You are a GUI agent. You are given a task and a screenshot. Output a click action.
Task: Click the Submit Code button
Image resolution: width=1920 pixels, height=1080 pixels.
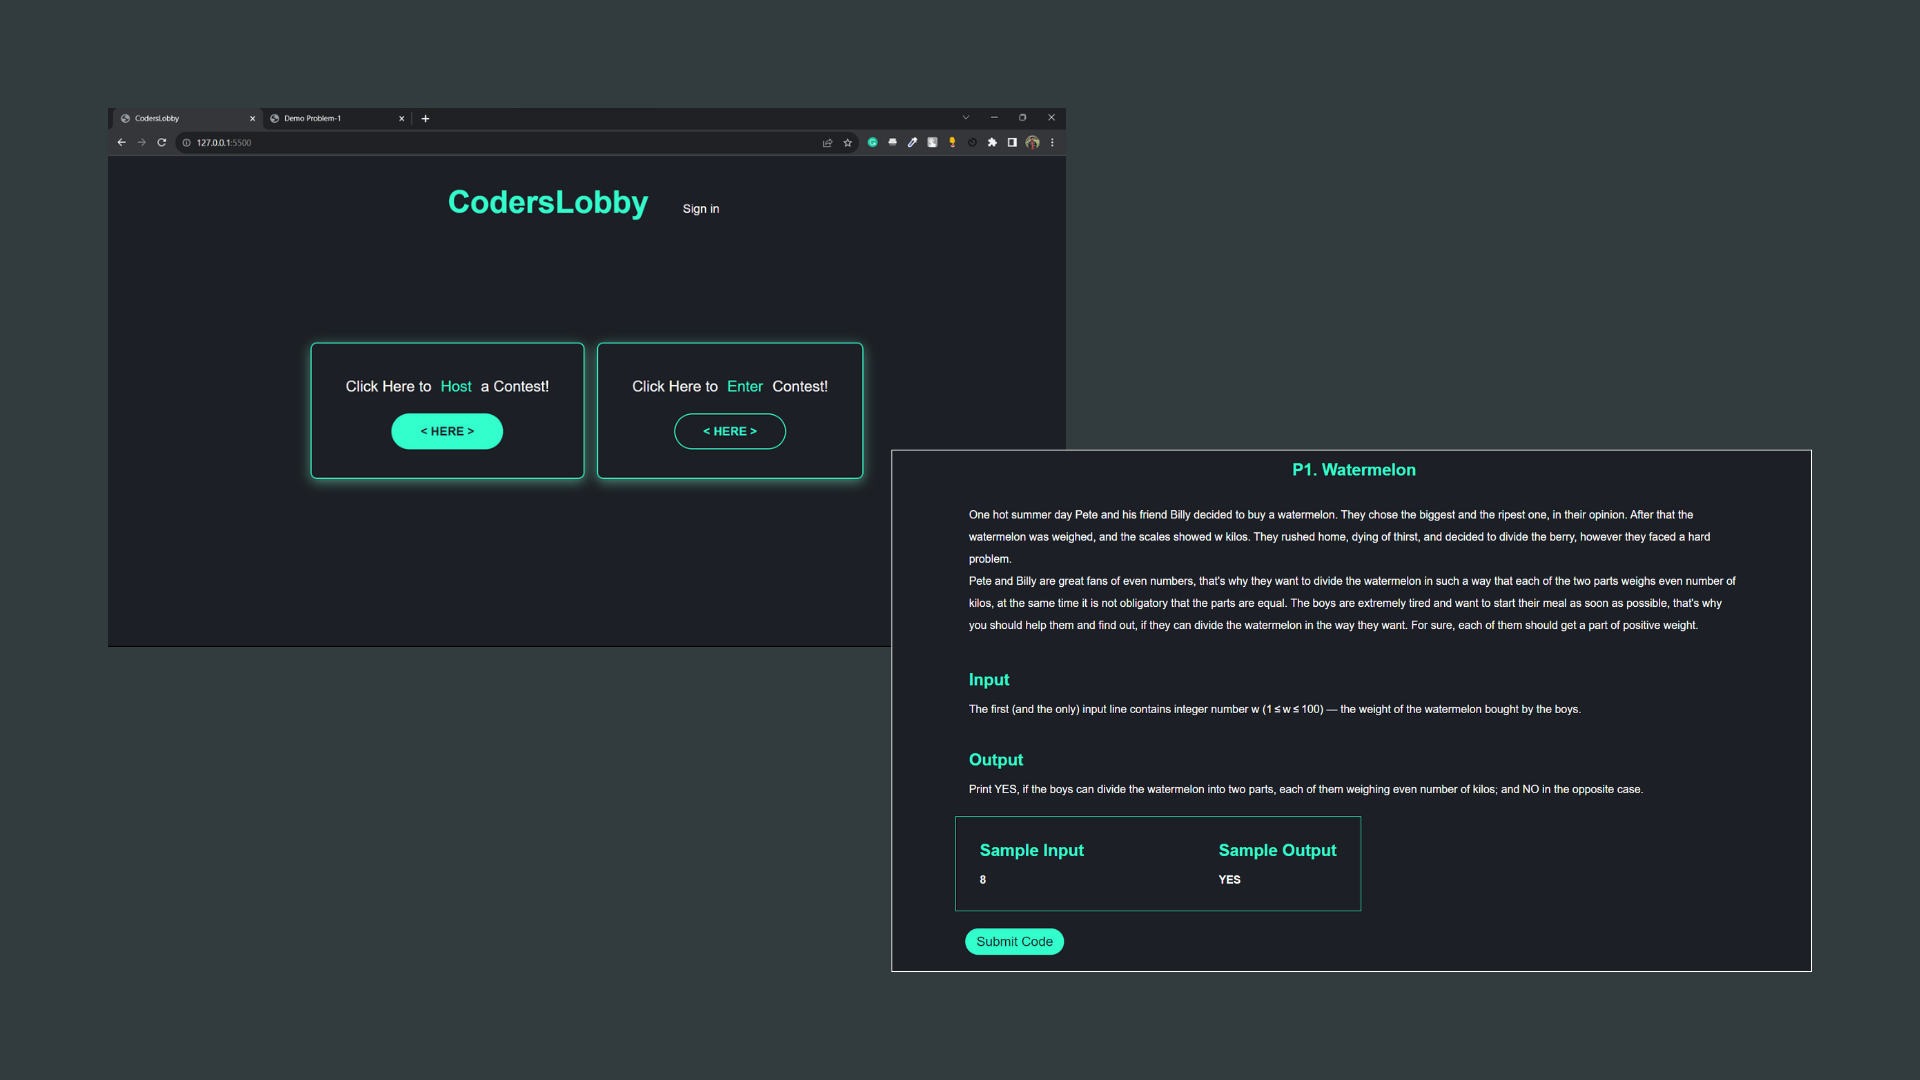pyautogui.click(x=1014, y=942)
